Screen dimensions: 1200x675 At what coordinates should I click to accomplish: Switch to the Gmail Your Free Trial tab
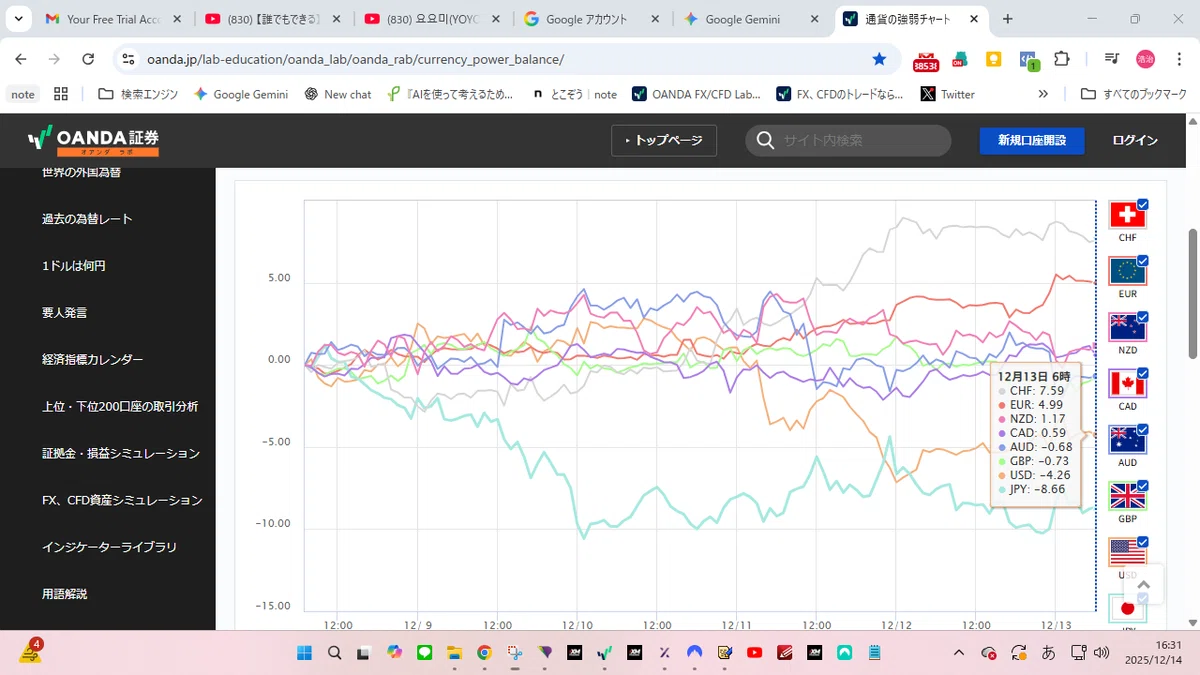click(x=112, y=19)
